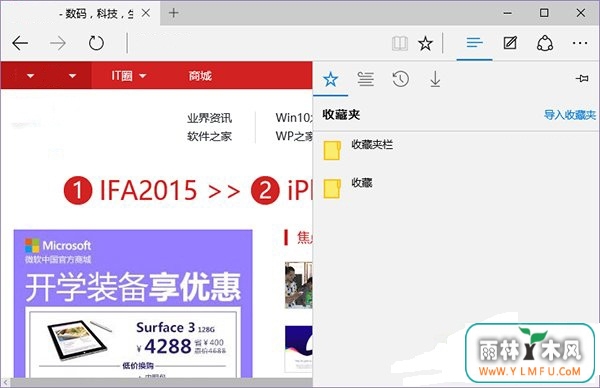Click the 低价换购 text in the ad
Screen dimensions: 600x388
[138, 366]
